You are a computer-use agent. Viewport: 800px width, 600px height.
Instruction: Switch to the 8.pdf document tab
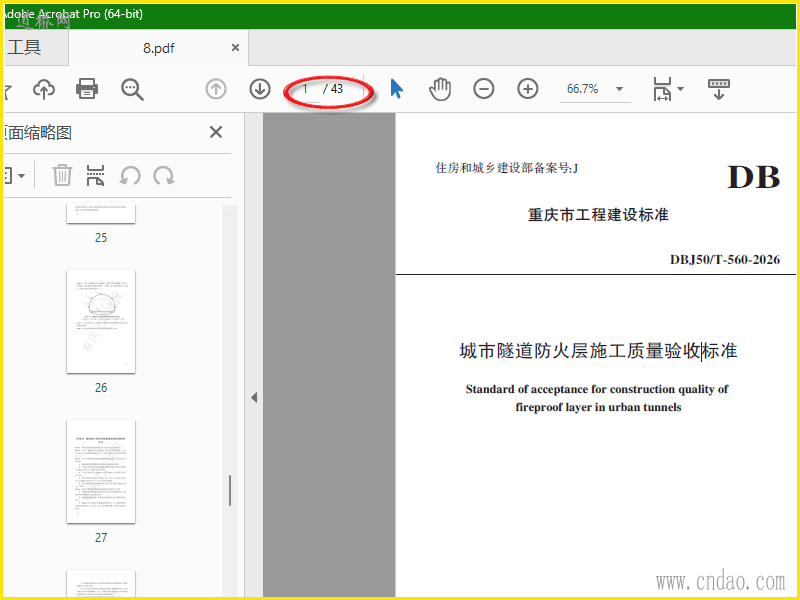coord(159,48)
